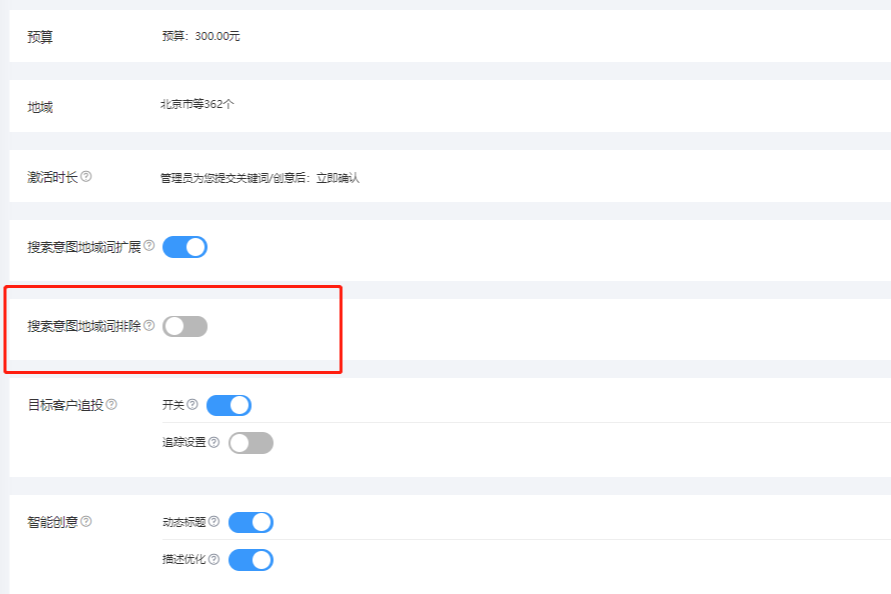The image size is (891, 594).
Task: Toggle off 动态标题 under 智能创意
Action: pos(251,522)
